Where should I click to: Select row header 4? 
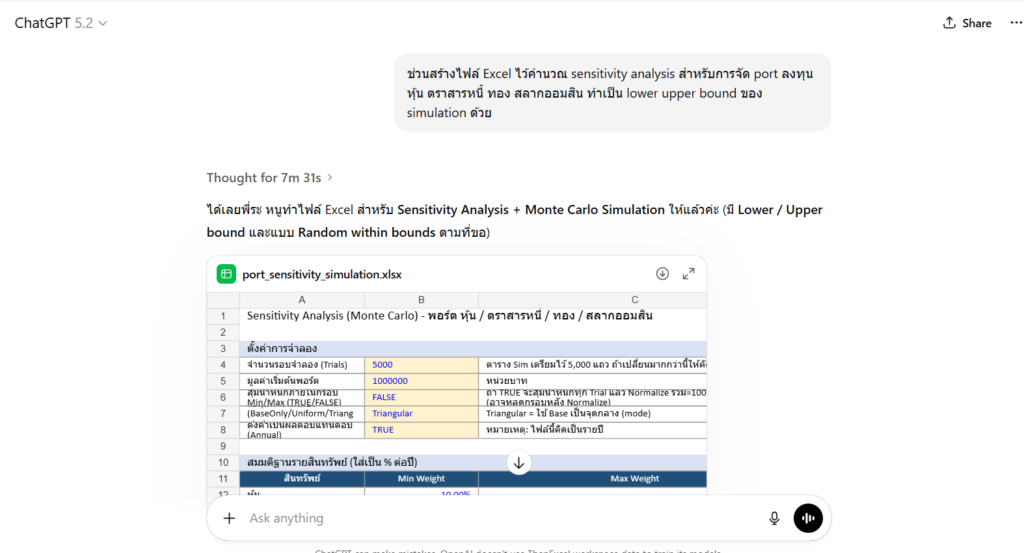coord(223,364)
